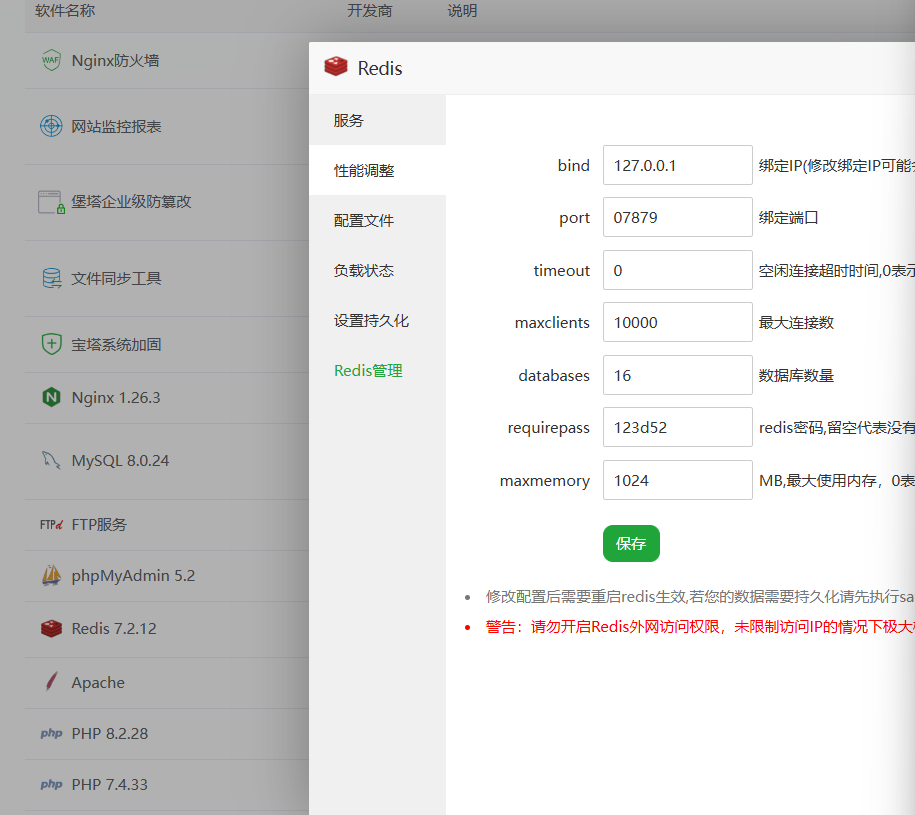Click the Apache feather icon

(x=51, y=683)
